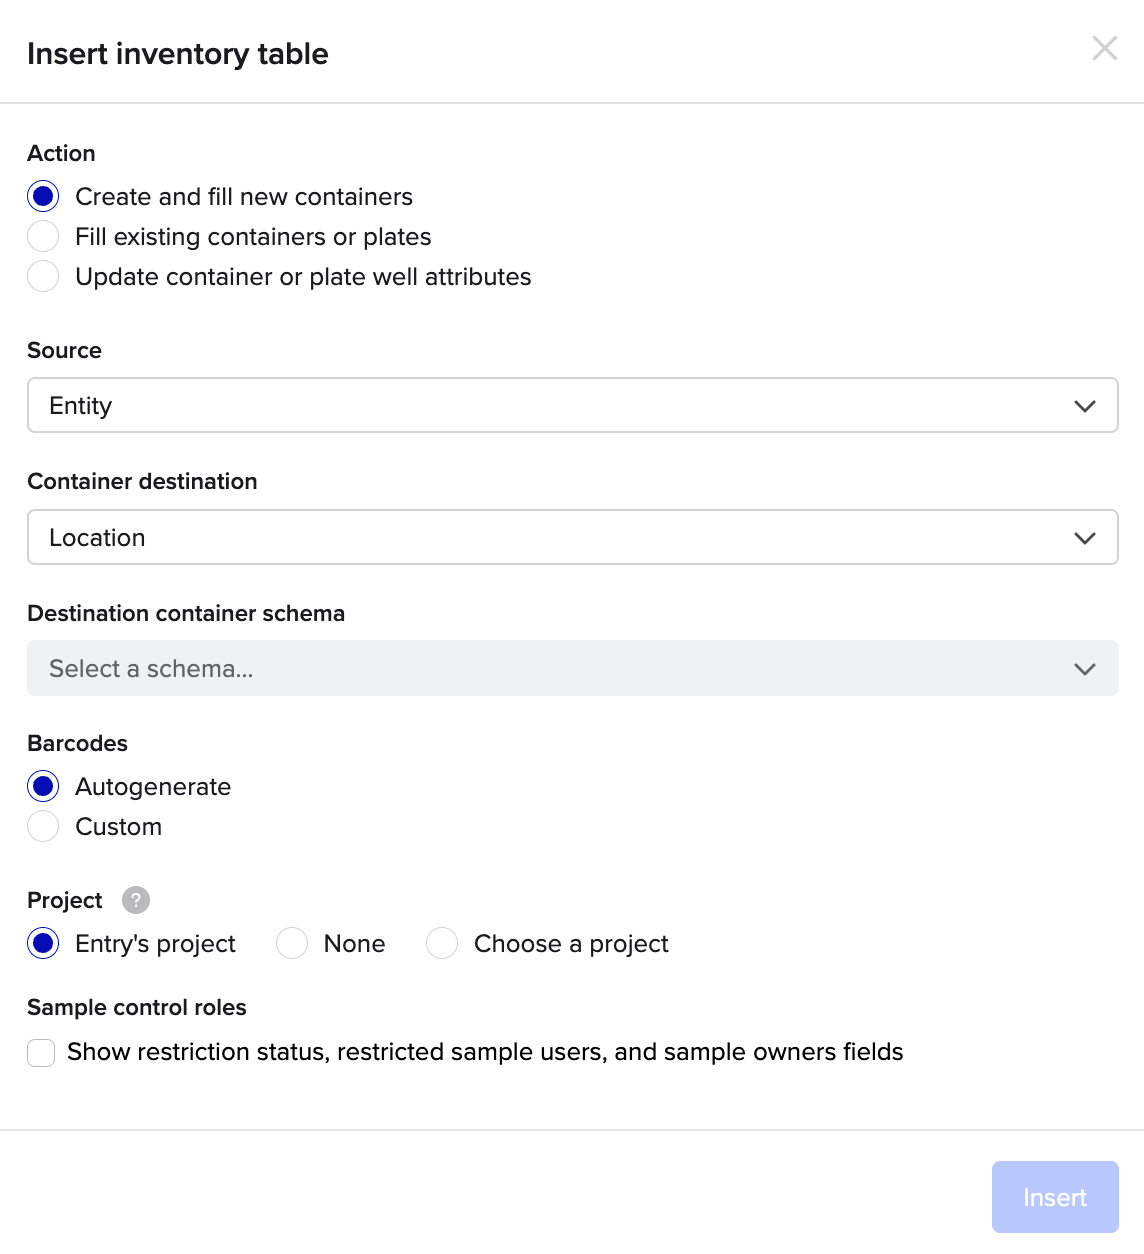This screenshot has height=1254, width=1144.
Task: Open the Source dropdown showing Entity
Action: (x=572, y=405)
